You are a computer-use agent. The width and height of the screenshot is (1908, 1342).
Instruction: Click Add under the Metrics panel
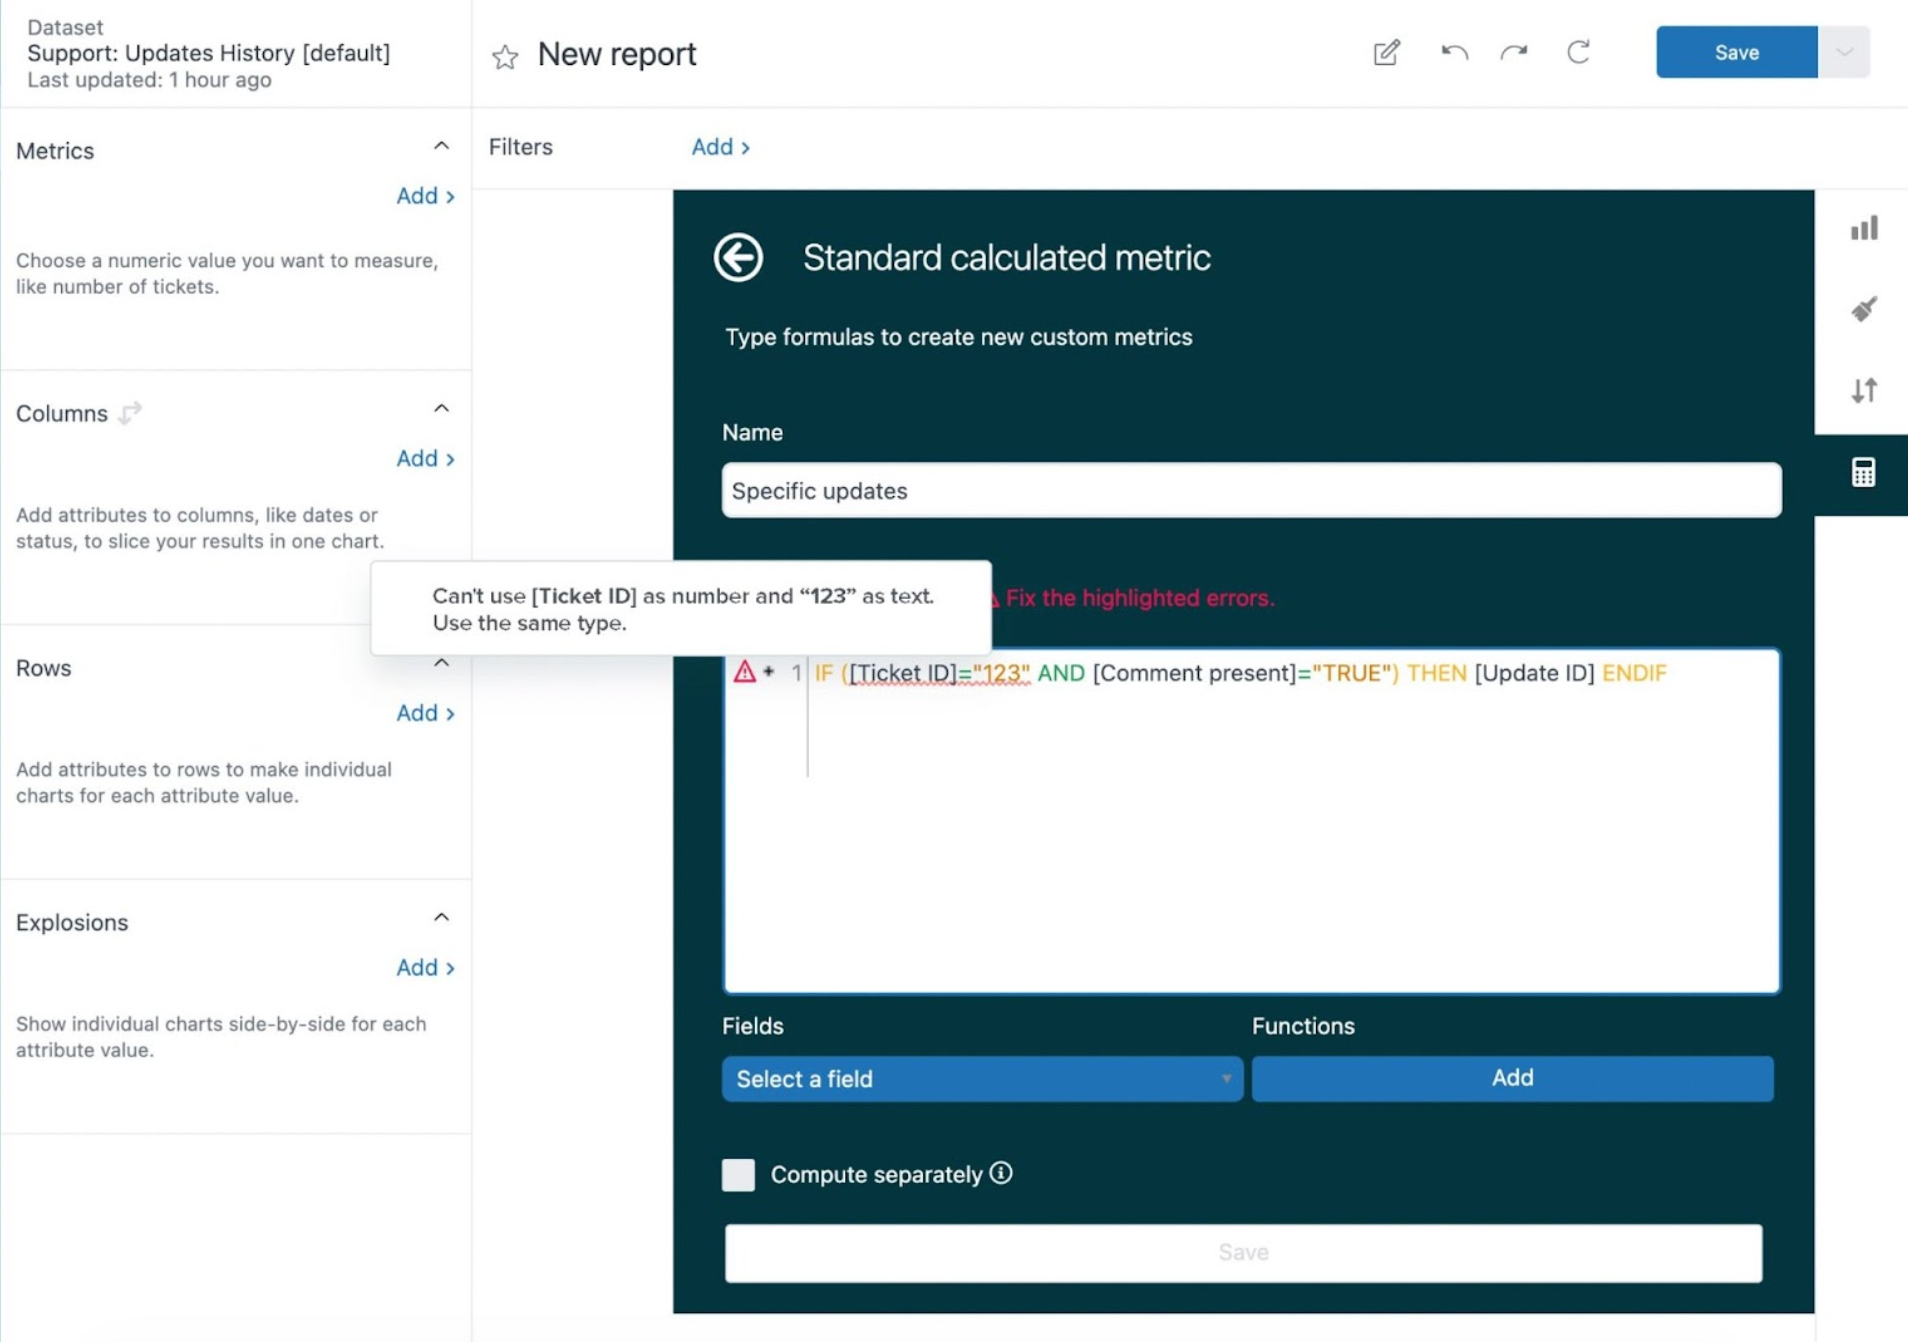425,196
